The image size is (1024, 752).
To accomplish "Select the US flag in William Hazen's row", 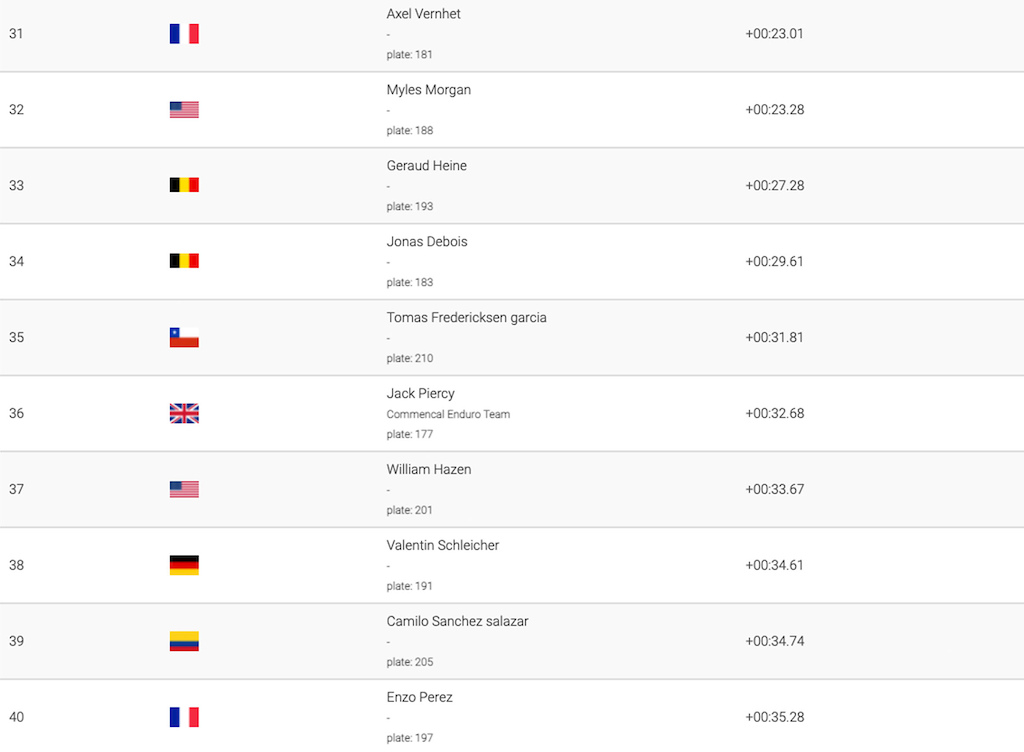I will pyautogui.click(x=184, y=489).
